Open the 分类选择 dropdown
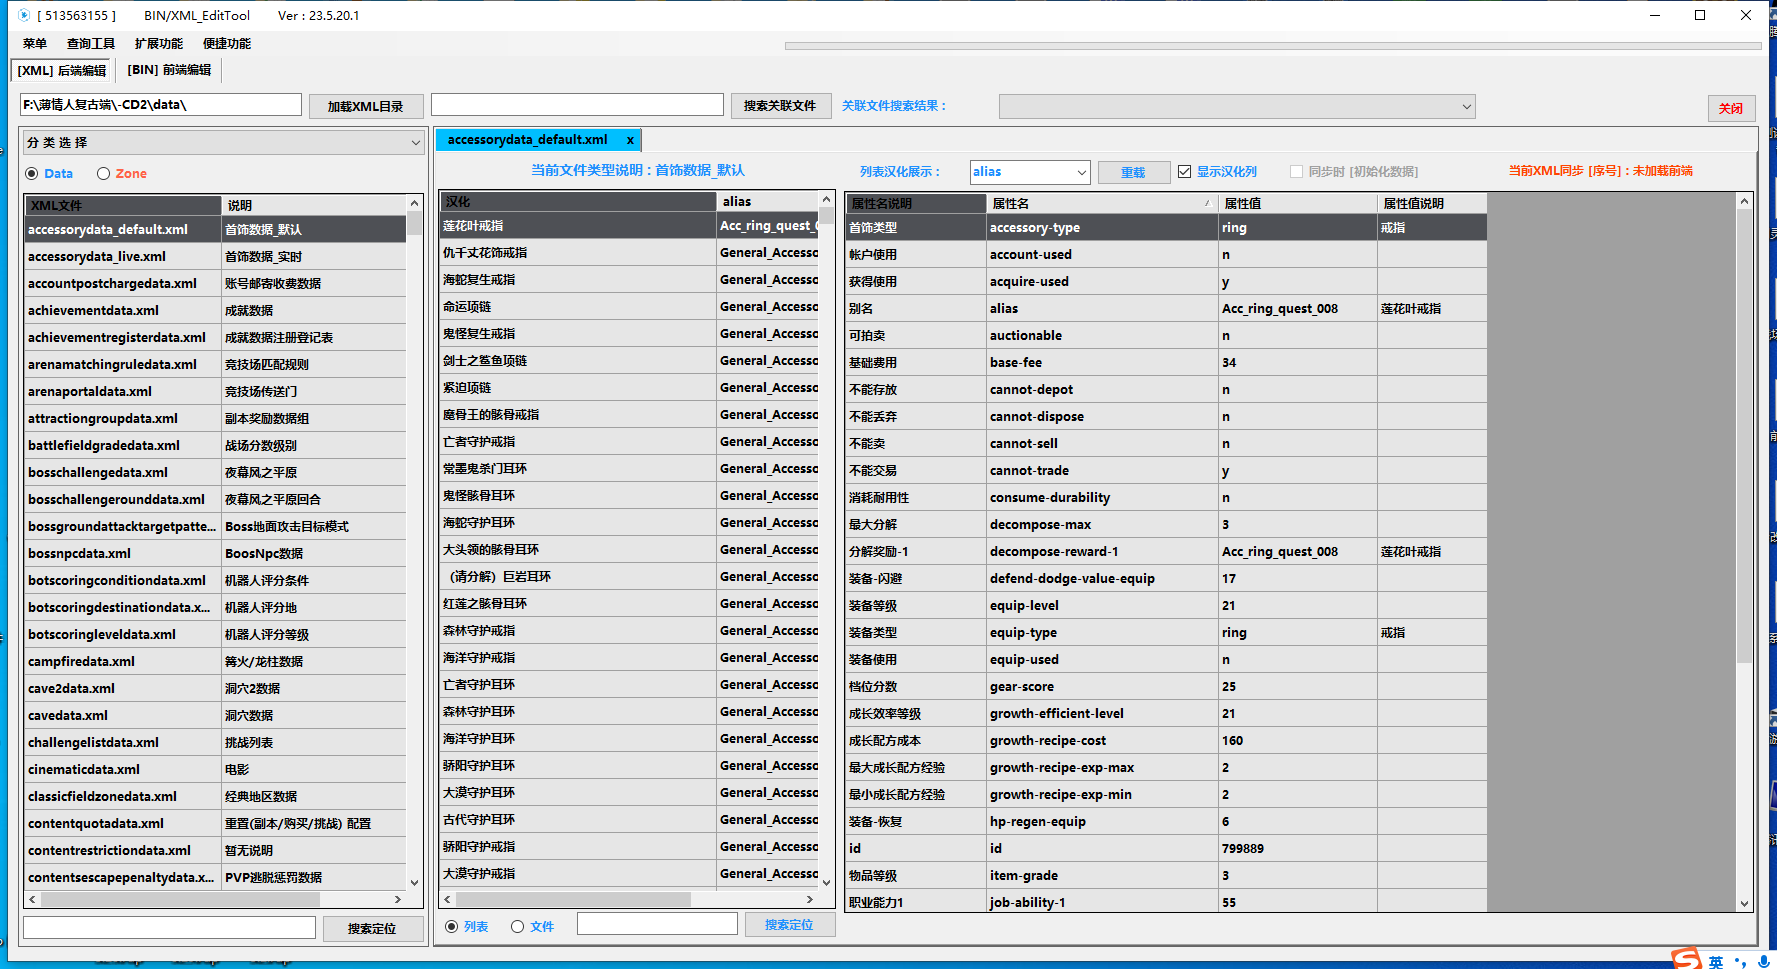The image size is (1777, 969). 223,143
